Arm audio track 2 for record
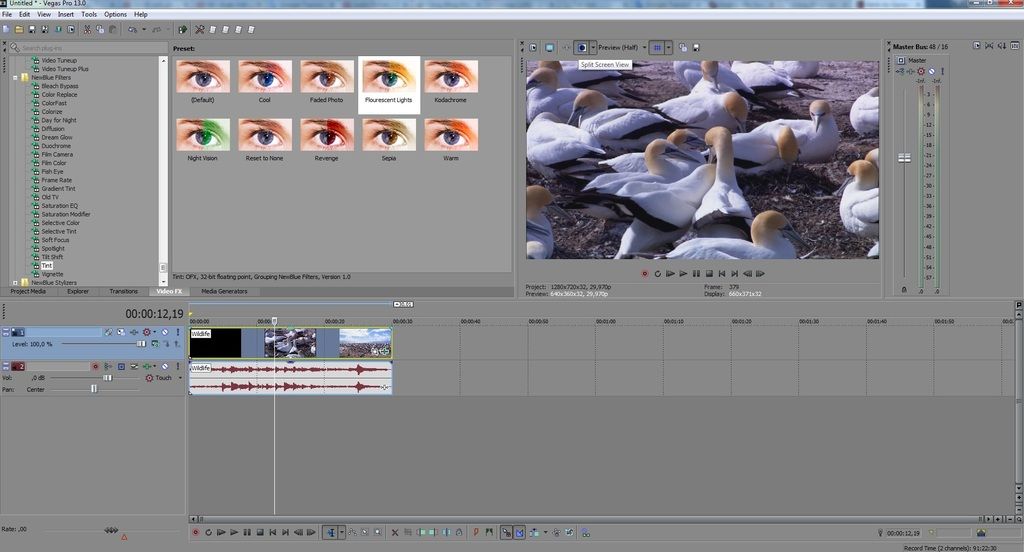 coord(95,366)
